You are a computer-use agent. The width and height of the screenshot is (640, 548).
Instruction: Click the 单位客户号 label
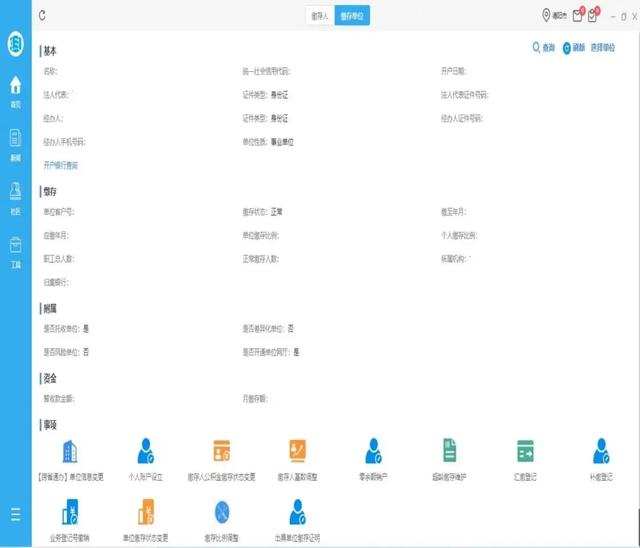click(59, 212)
